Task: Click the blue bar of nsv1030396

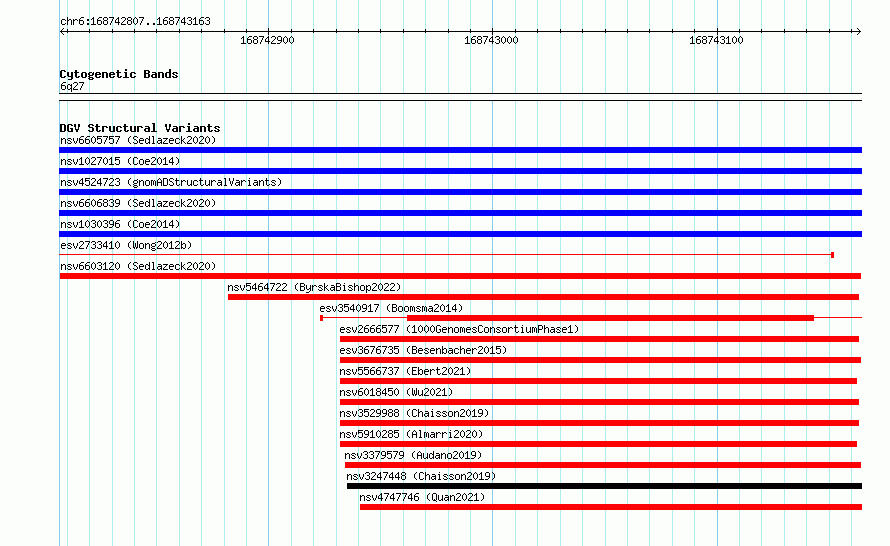Action: coord(460,234)
